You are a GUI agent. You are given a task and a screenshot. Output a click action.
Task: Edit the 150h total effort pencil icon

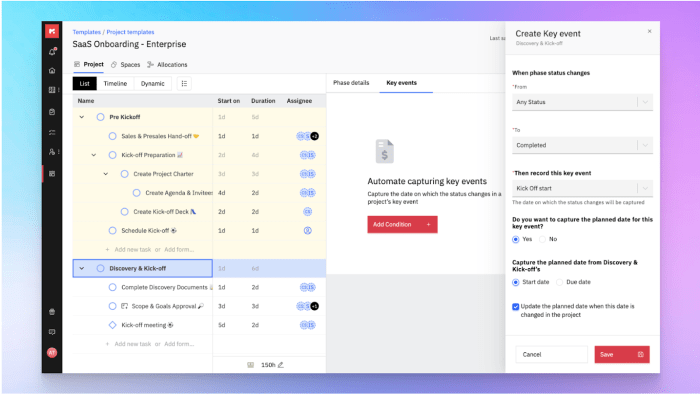(281, 365)
